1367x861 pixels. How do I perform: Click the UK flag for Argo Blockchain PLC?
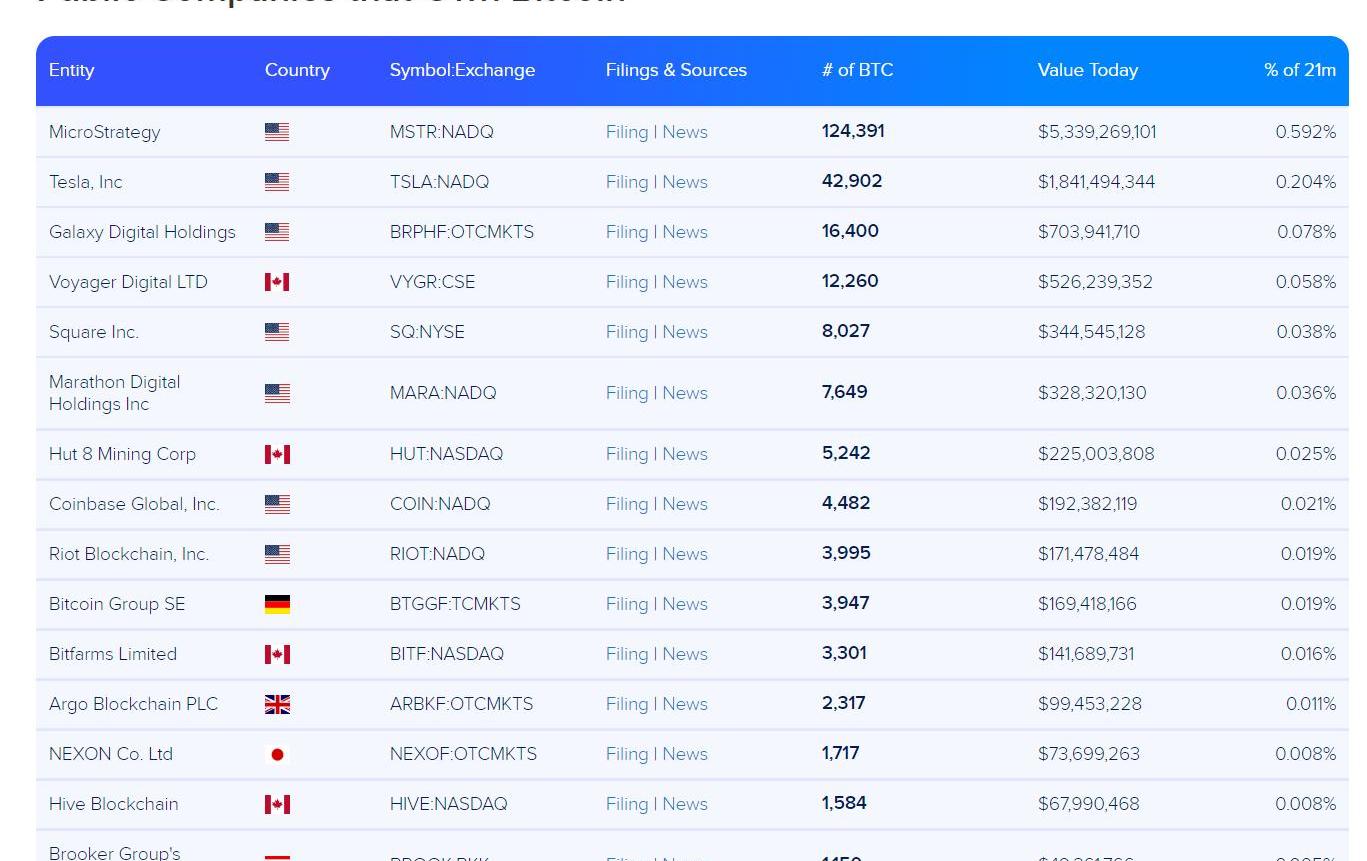coord(277,704)
